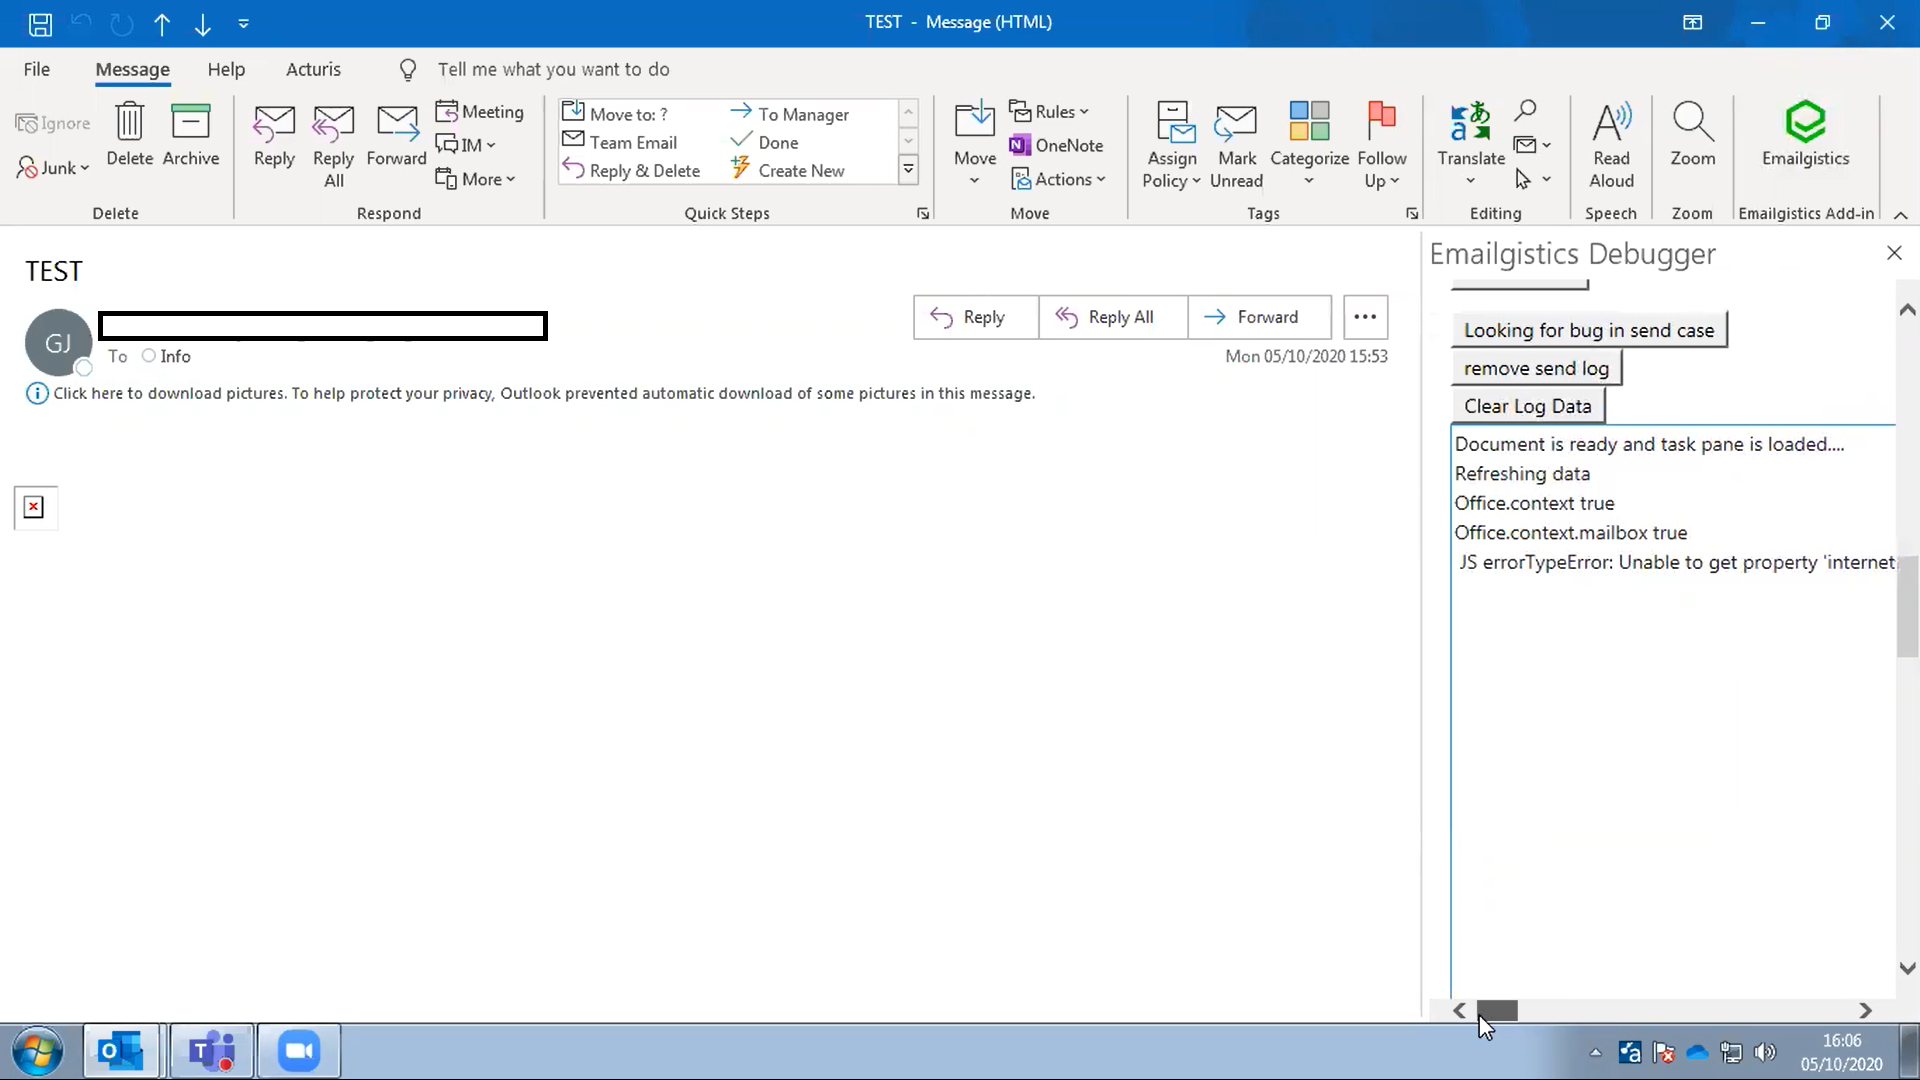Open the File menu
This screenshot has height=1080, width=1920.
(x=36, y=69)
